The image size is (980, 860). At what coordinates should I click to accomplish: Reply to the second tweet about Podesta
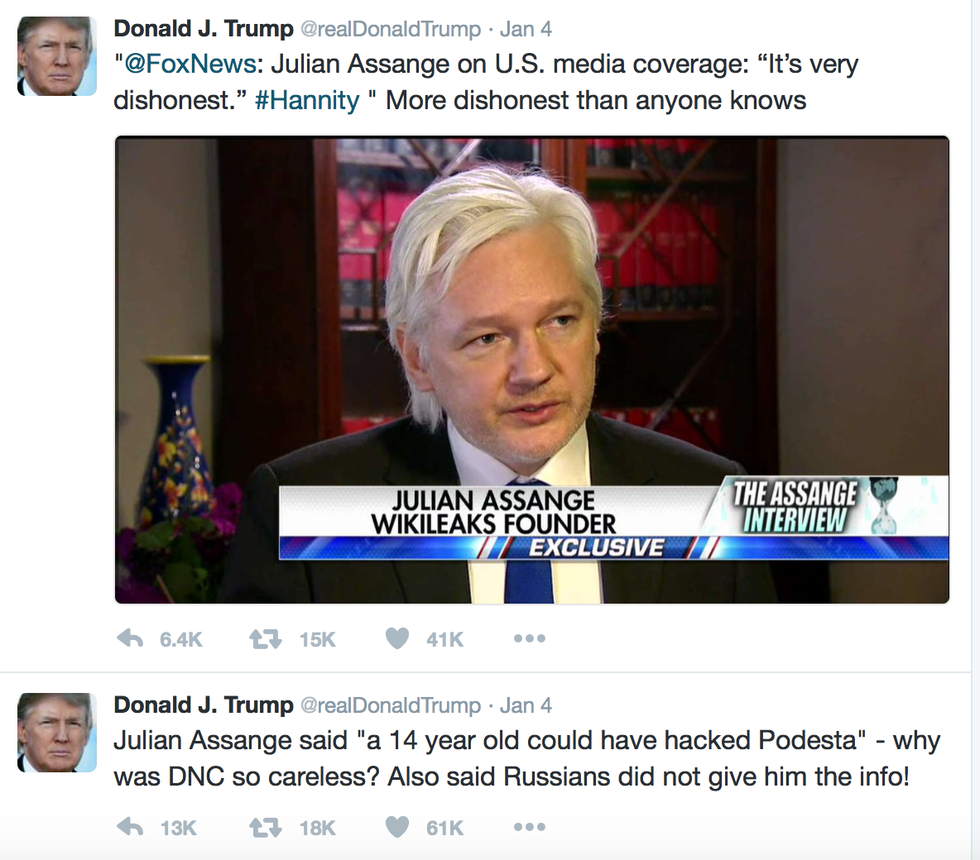(x=131, y=828)
